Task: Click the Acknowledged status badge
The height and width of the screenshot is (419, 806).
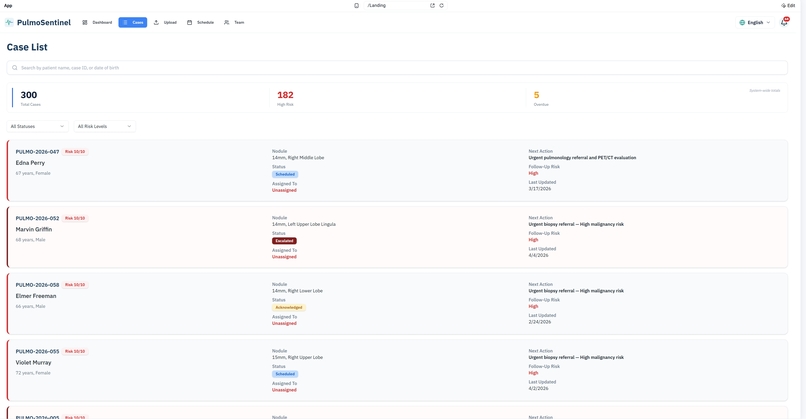Action: point(289,307)
